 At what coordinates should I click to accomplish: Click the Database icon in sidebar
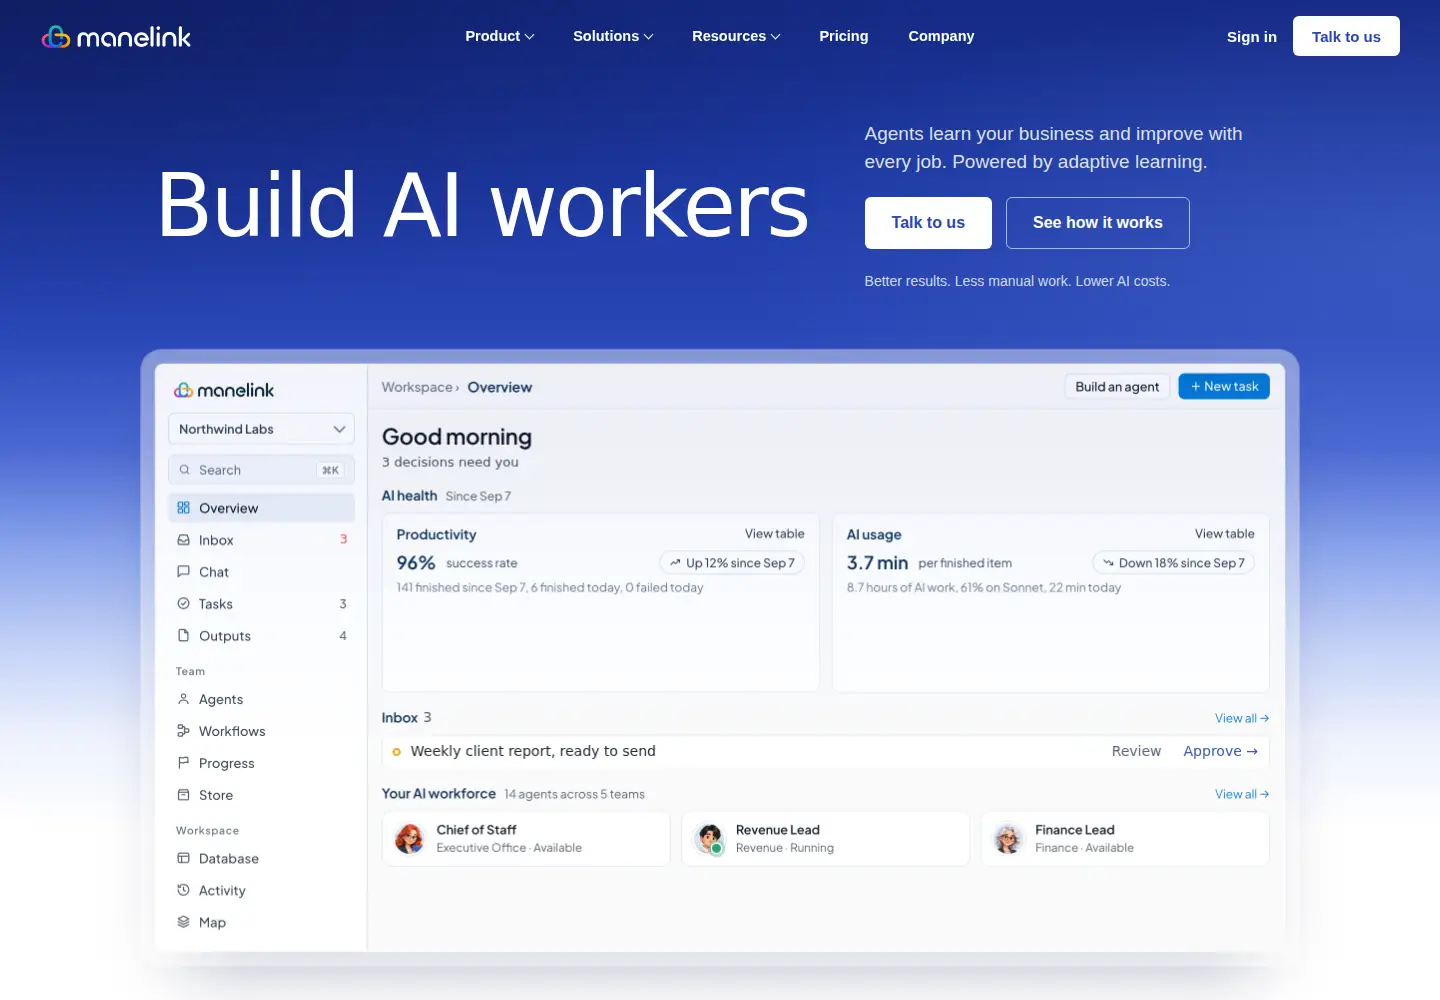click(184, 859)
